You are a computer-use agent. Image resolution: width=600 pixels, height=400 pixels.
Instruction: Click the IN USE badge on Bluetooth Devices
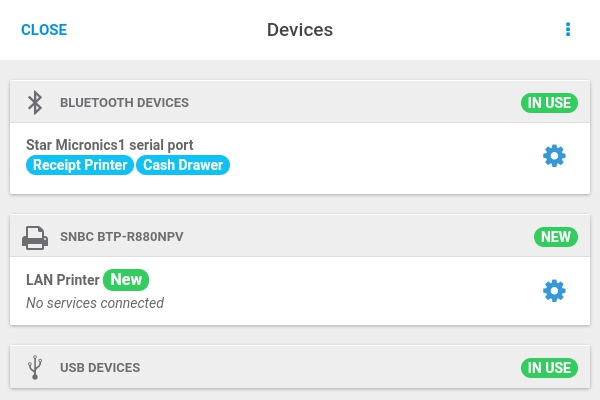coord(549,103)
